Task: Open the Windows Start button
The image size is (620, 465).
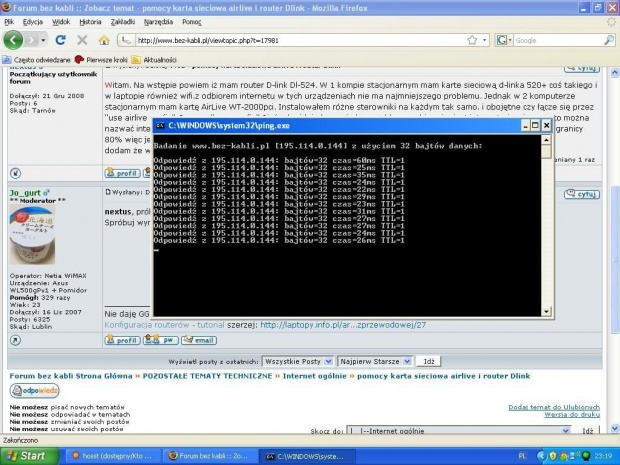Action: point(29,456)
